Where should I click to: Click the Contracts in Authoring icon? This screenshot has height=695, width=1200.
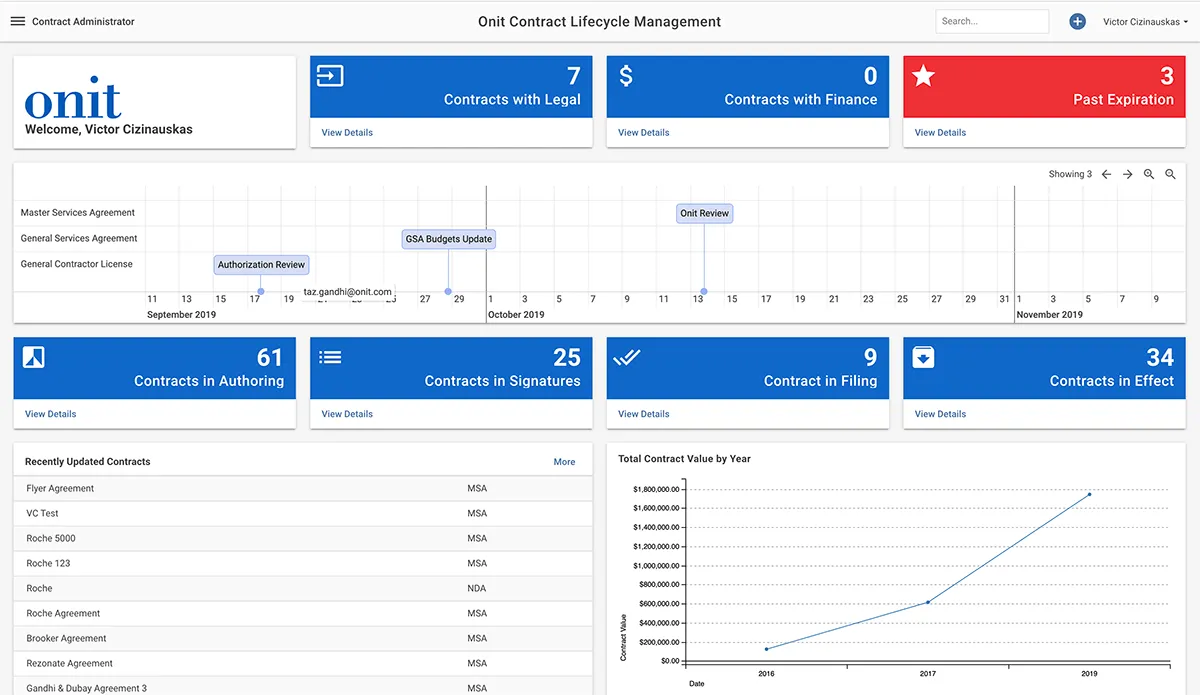(34, 357)
